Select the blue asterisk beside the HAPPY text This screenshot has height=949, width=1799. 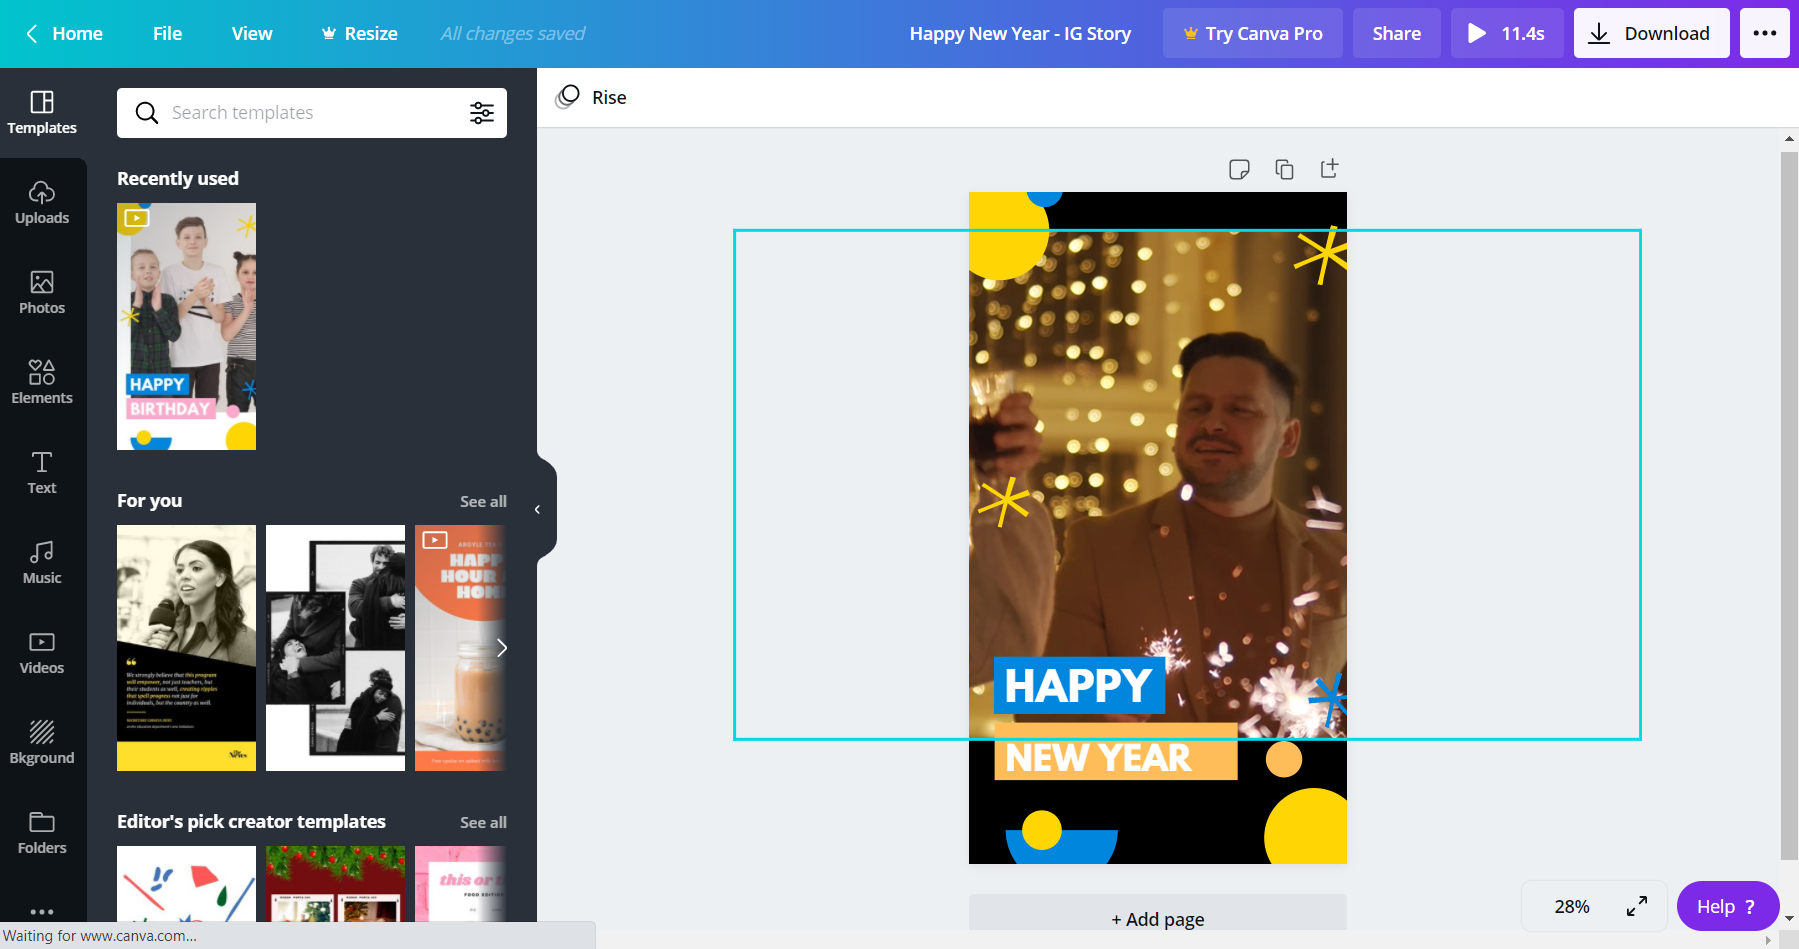point(1330,701)
